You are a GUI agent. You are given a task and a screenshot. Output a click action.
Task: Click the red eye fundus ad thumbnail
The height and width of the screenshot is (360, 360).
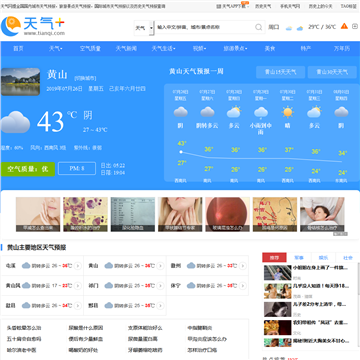pos(227,214)
